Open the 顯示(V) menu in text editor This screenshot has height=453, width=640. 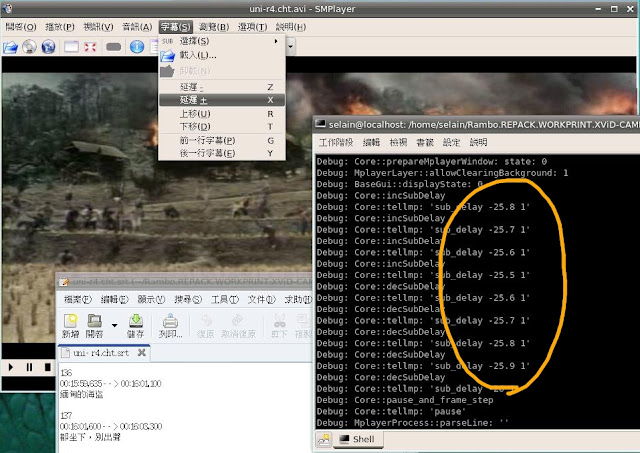coord(151,300)
